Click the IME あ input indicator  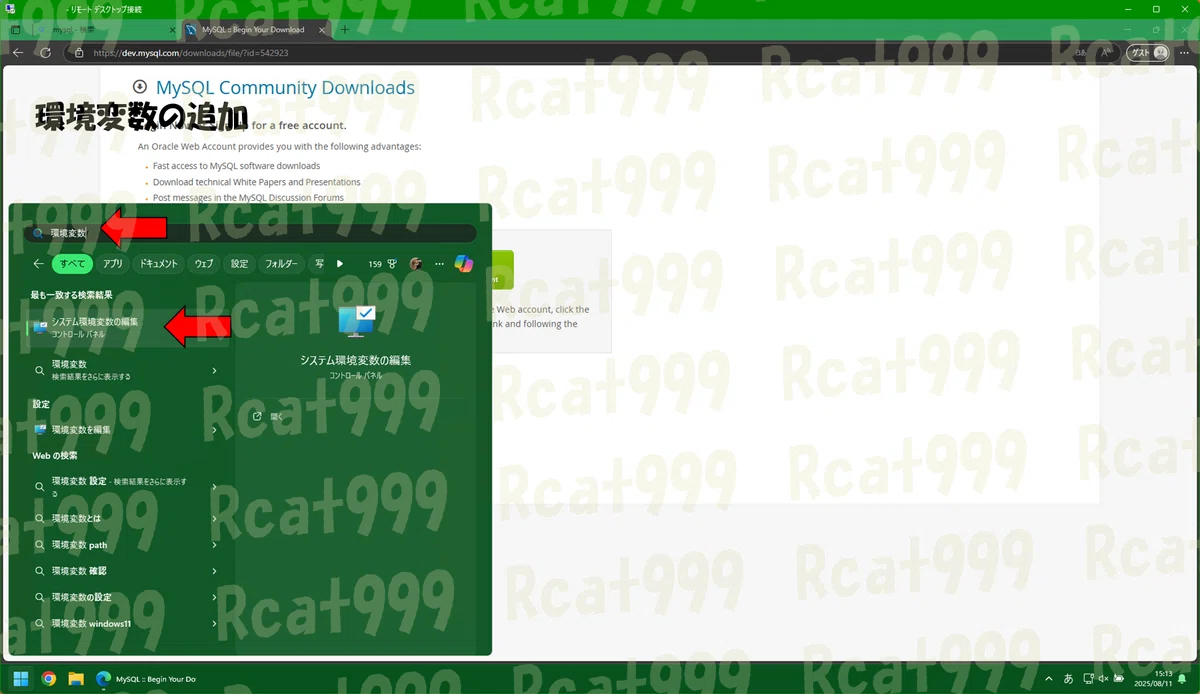point(1069,678)
